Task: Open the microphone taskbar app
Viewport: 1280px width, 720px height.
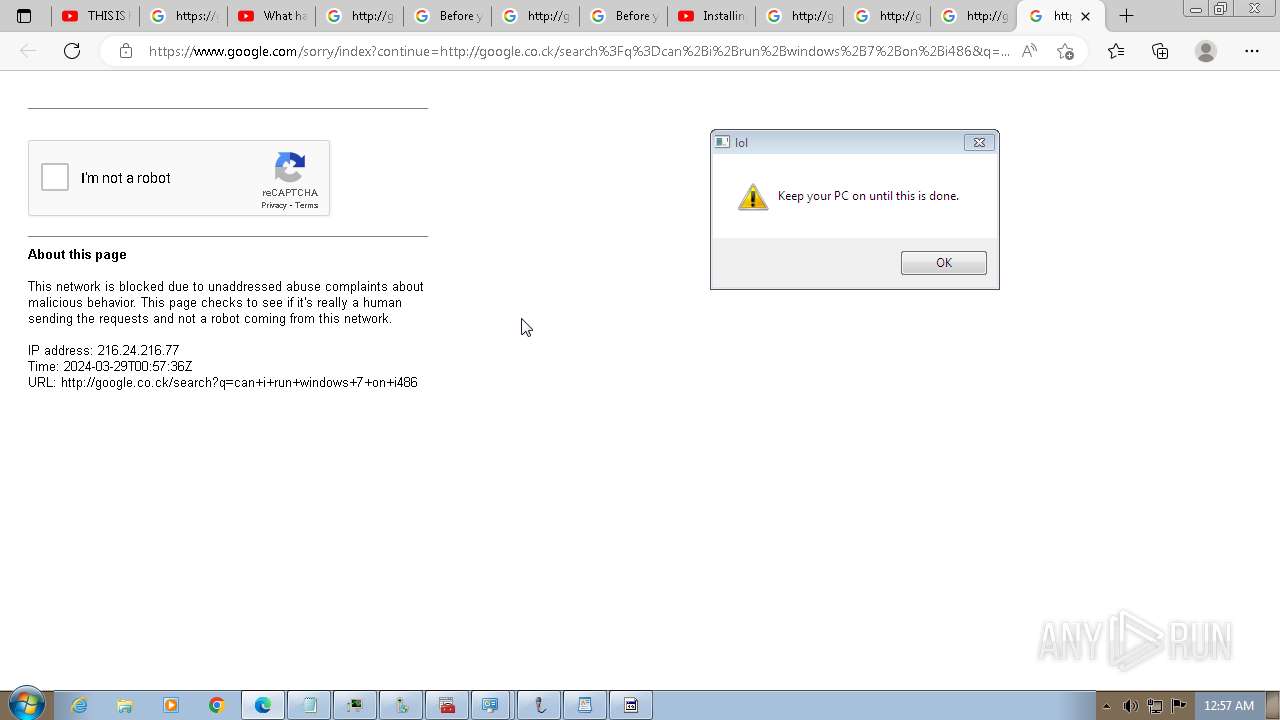Action: [x=539, y=705]
